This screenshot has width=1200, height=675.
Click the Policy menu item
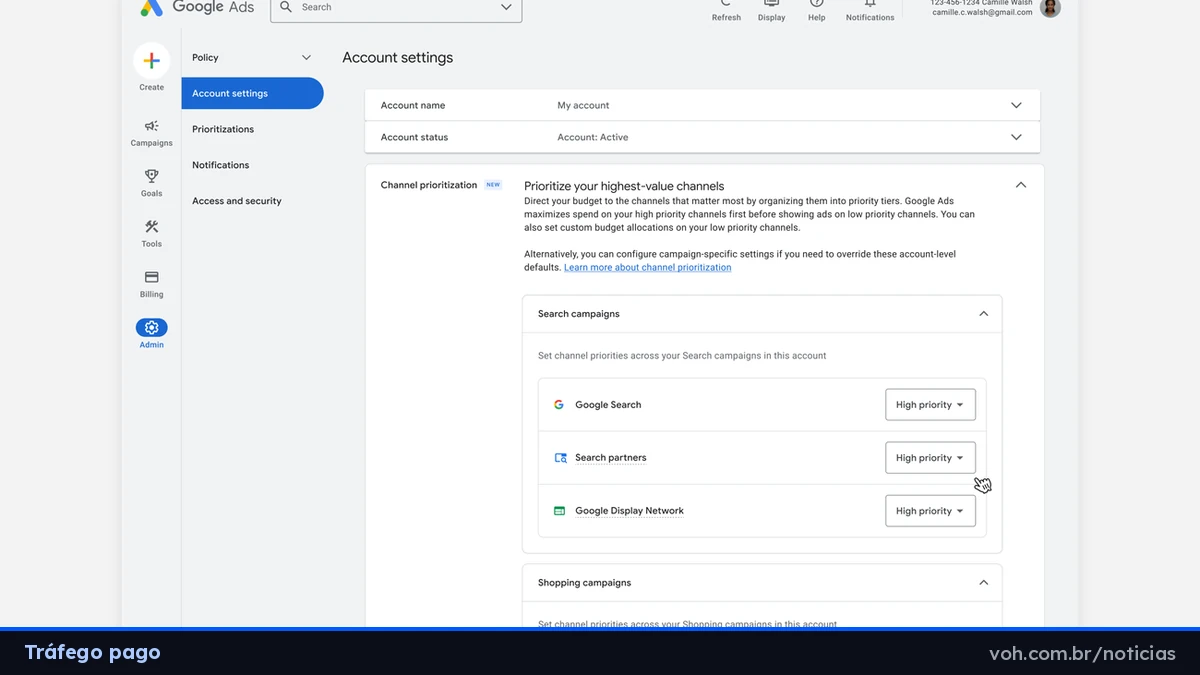coord(205,58)
